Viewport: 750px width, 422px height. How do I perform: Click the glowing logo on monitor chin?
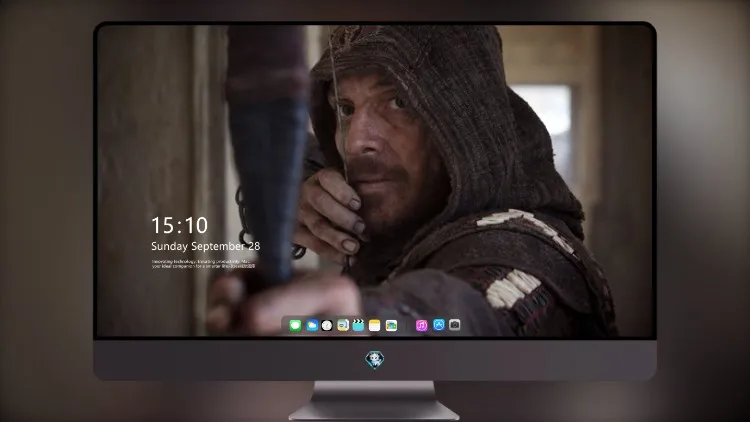[x=375, y=360]
